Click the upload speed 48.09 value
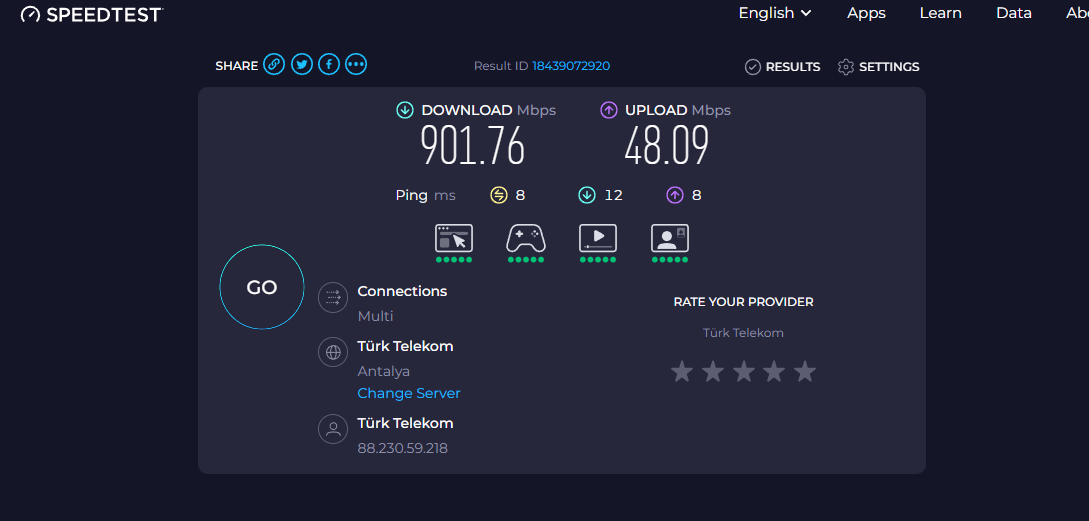The image size is (1089, 521). (667, 147)
